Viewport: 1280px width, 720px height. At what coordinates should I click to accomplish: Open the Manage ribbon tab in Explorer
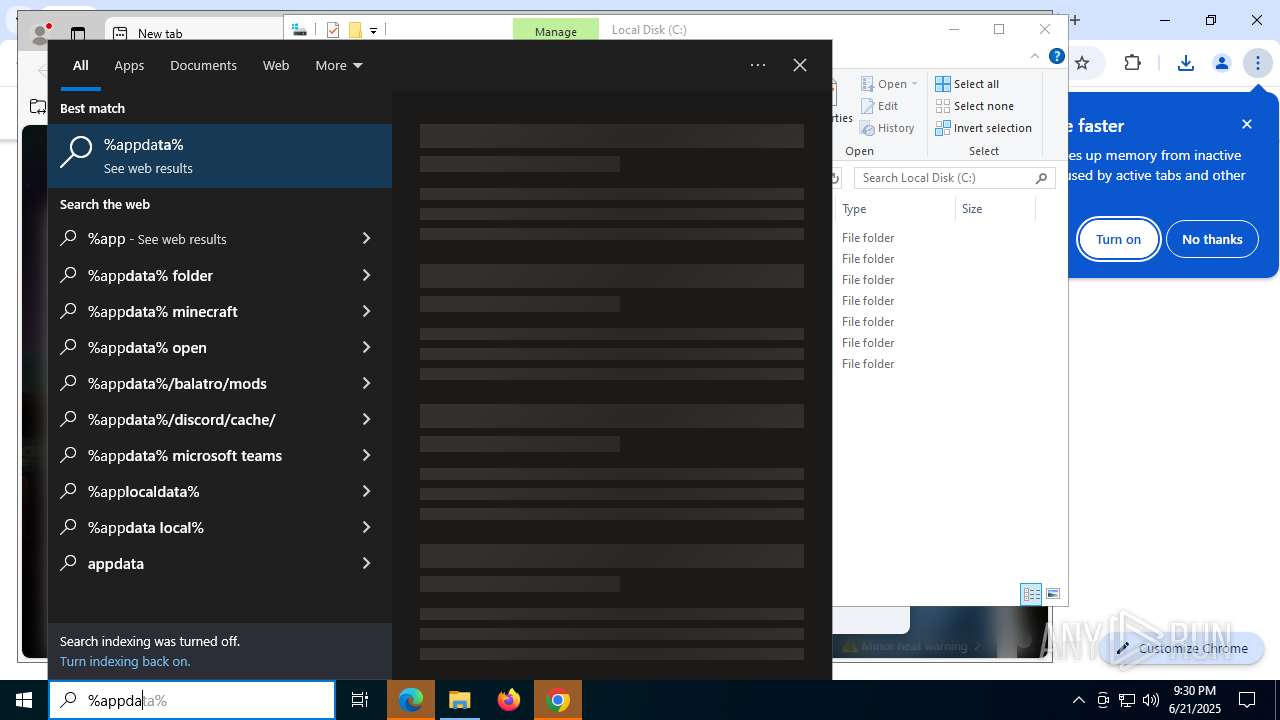pyautogui.click(x=556, y=31)
